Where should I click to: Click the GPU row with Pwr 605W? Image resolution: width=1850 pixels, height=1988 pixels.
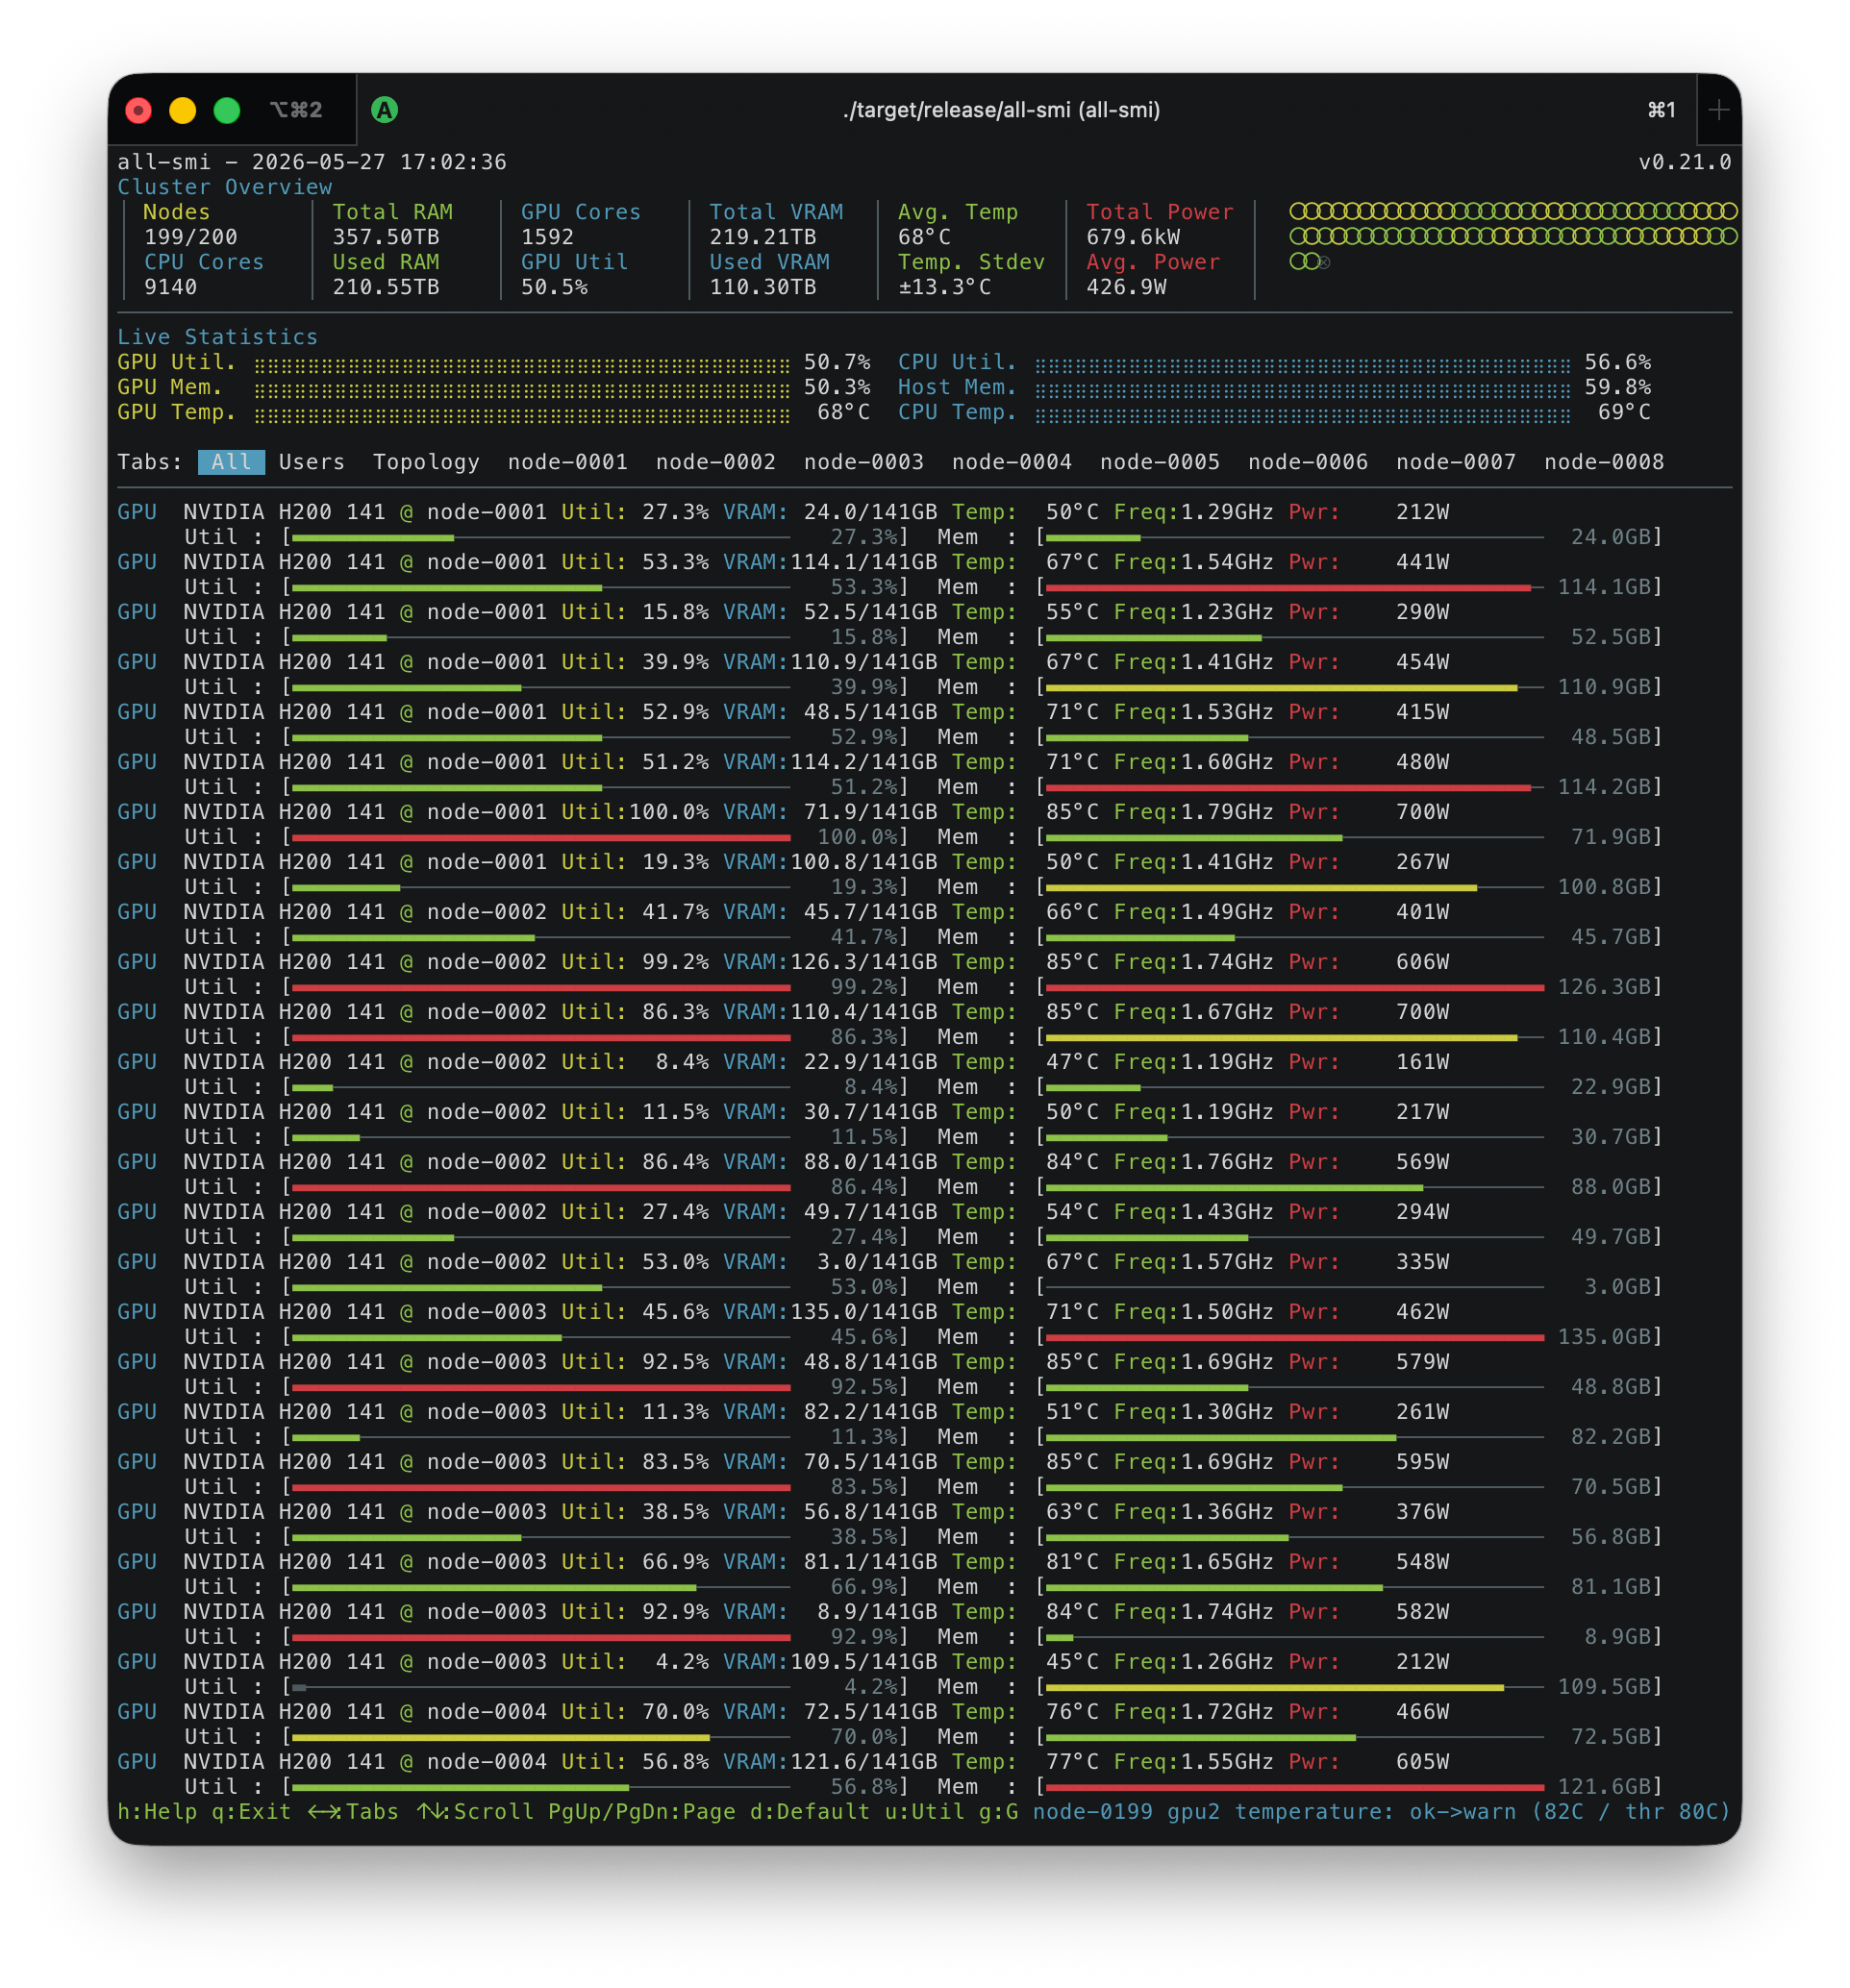[784, 1762]
